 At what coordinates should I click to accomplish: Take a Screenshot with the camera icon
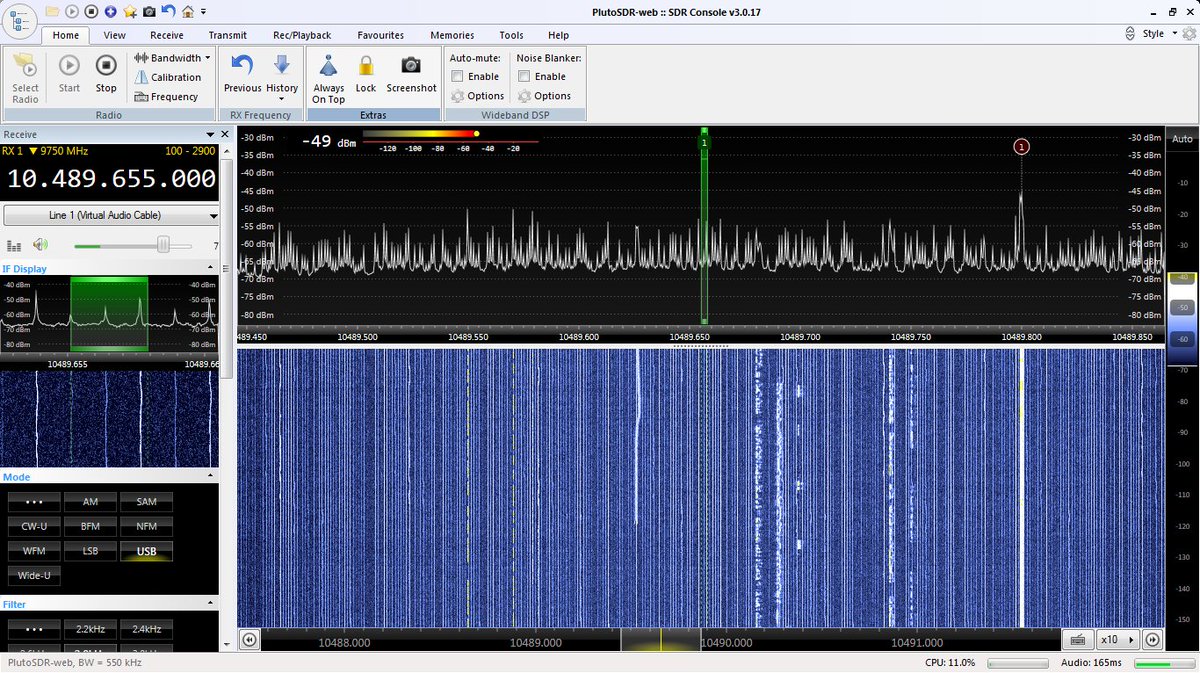[x=411, y=74]
